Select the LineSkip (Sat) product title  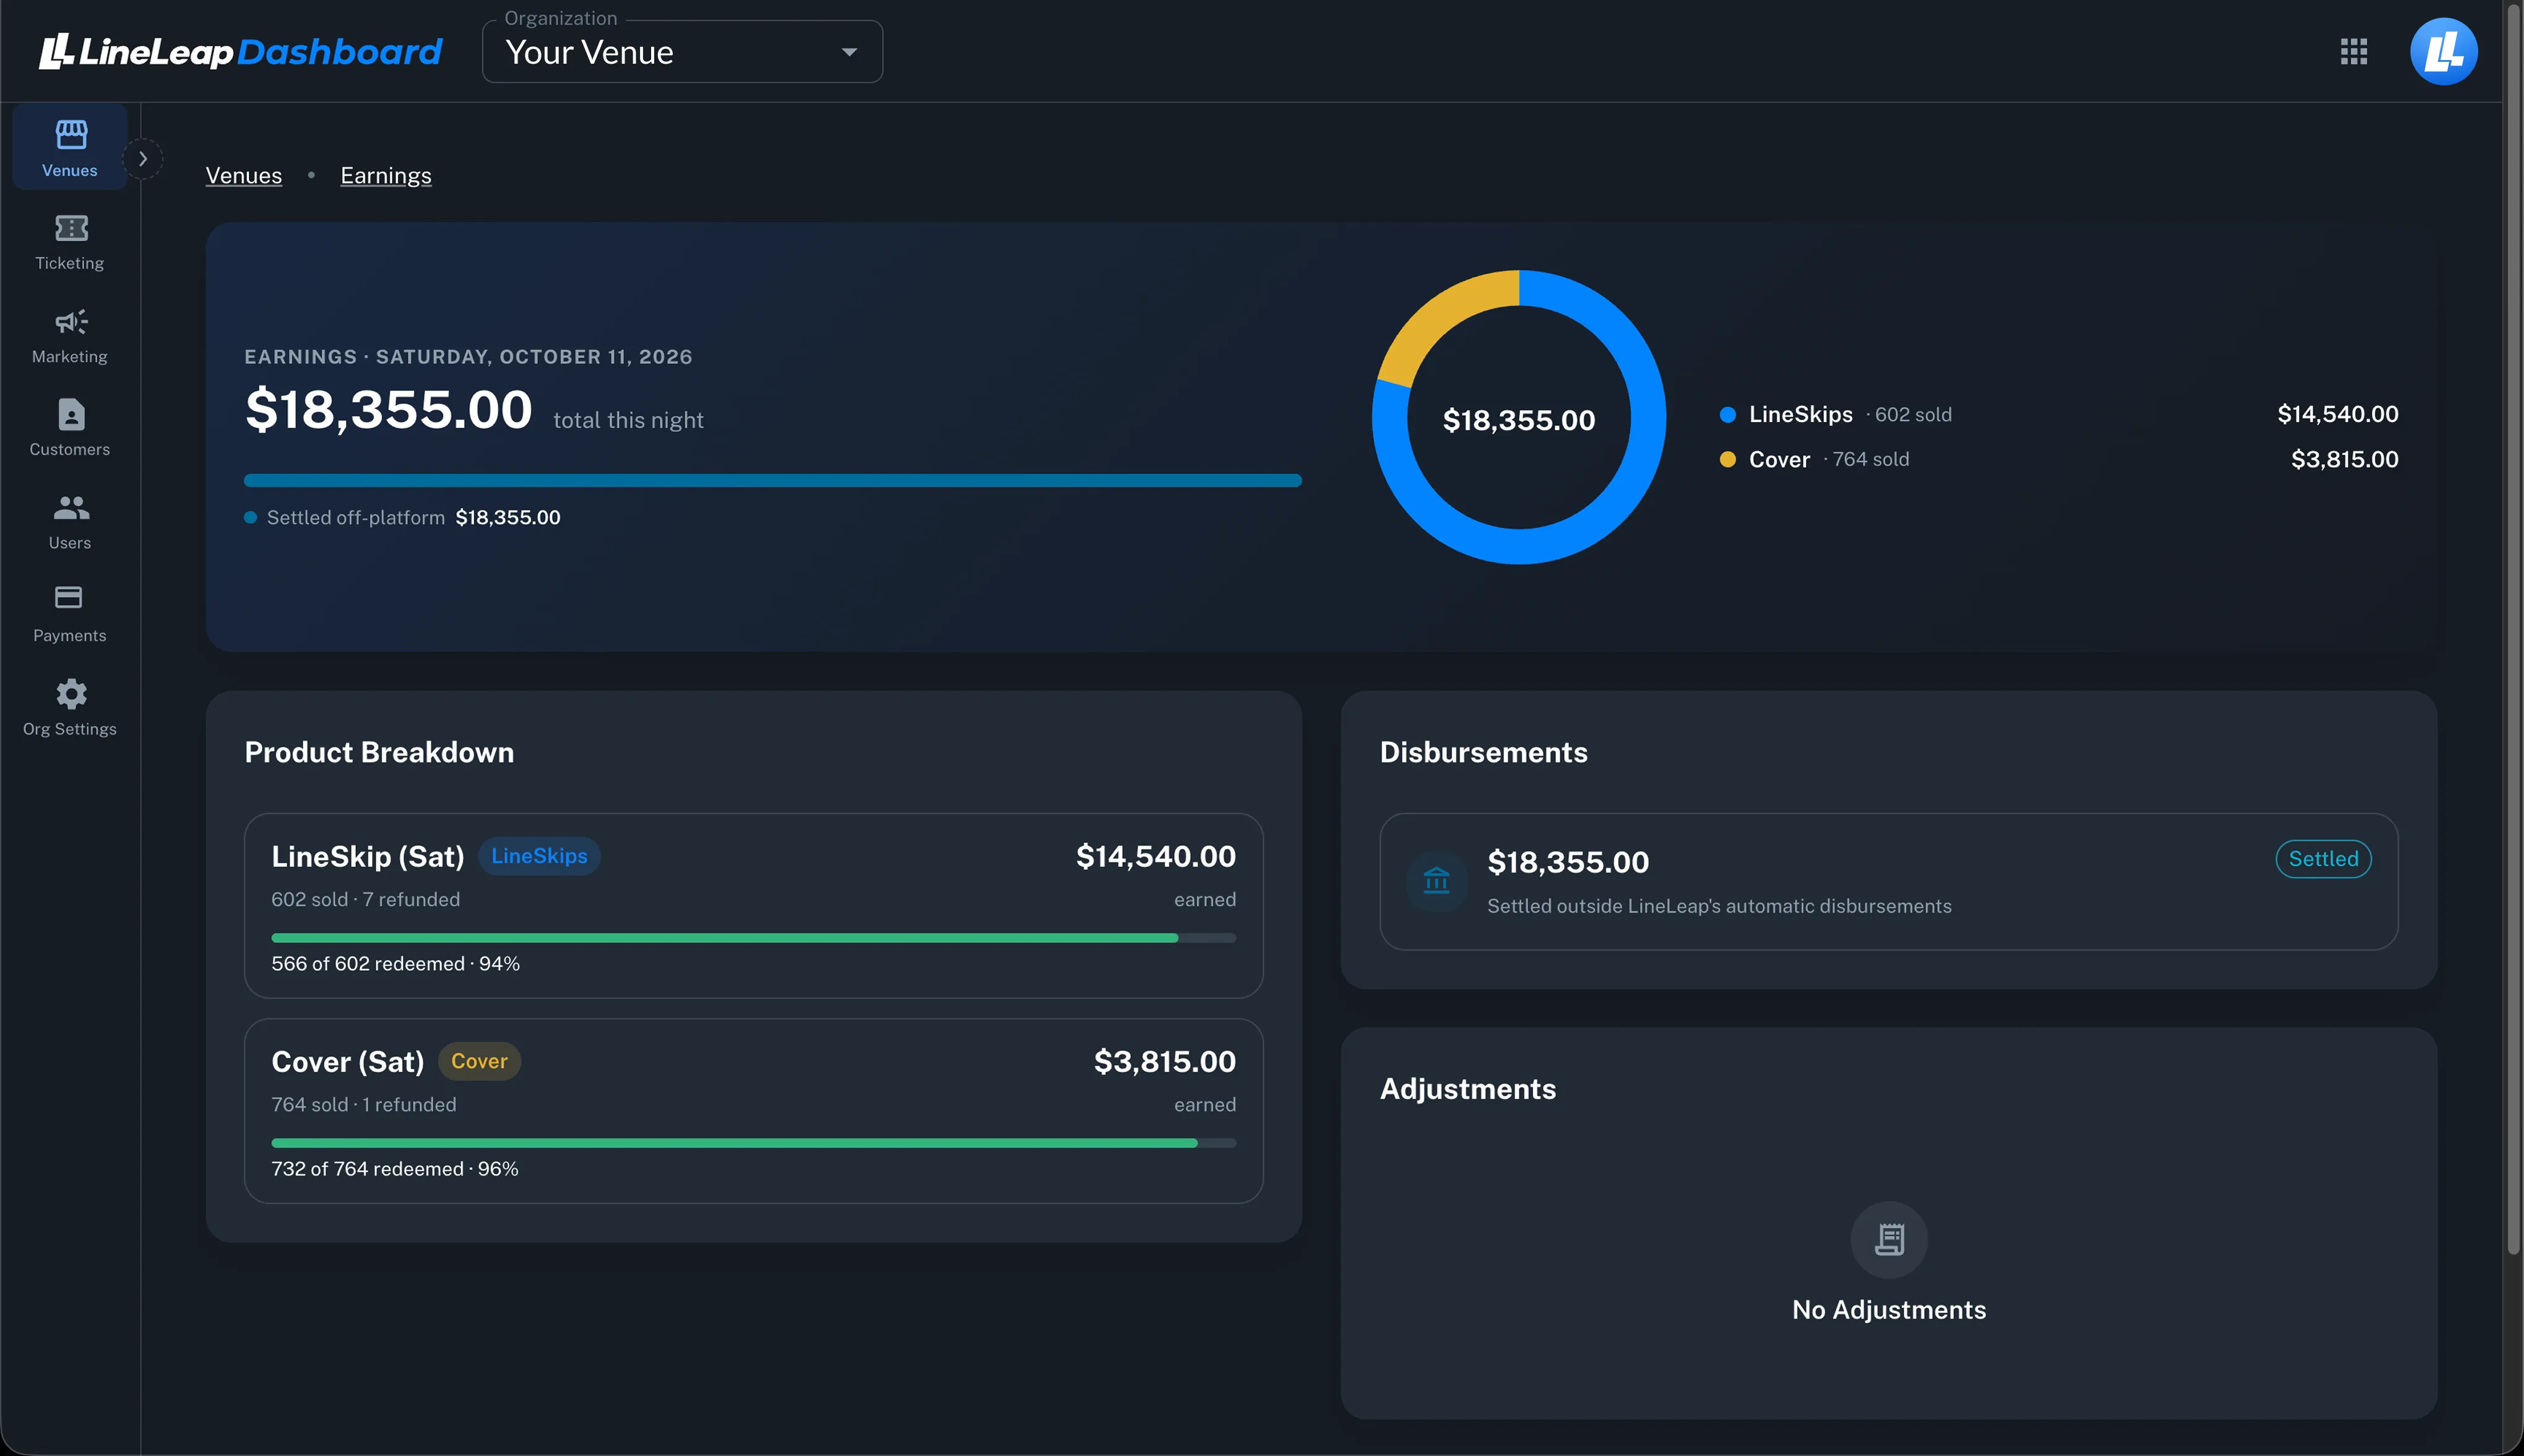click(x=368, y=857)
